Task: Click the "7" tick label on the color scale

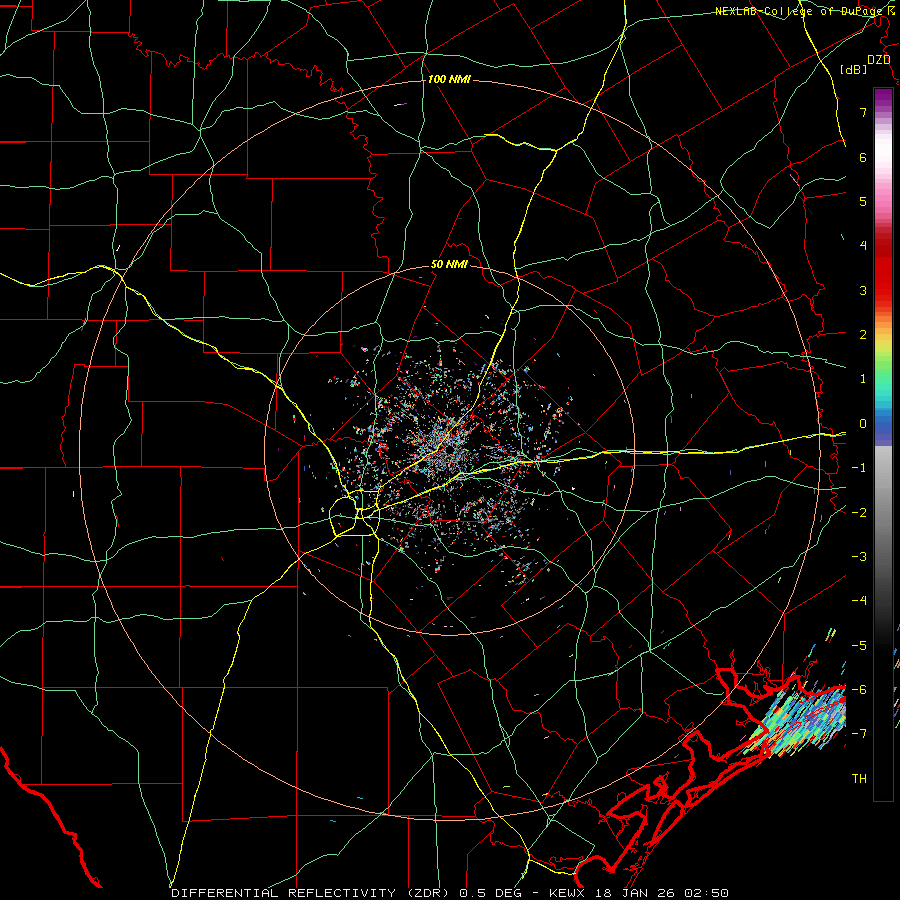Action: [863, 112]
